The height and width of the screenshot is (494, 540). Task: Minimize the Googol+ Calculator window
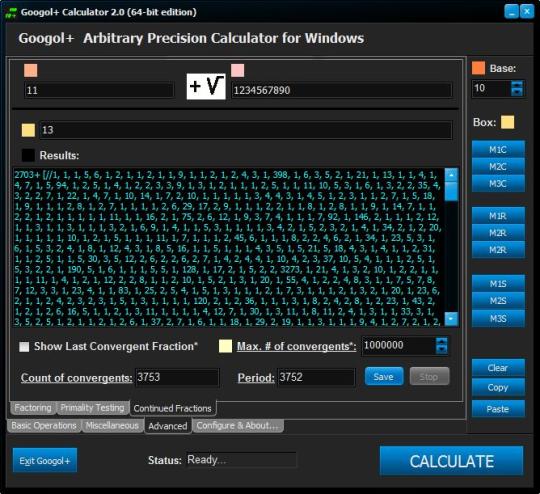pos(511,12)
